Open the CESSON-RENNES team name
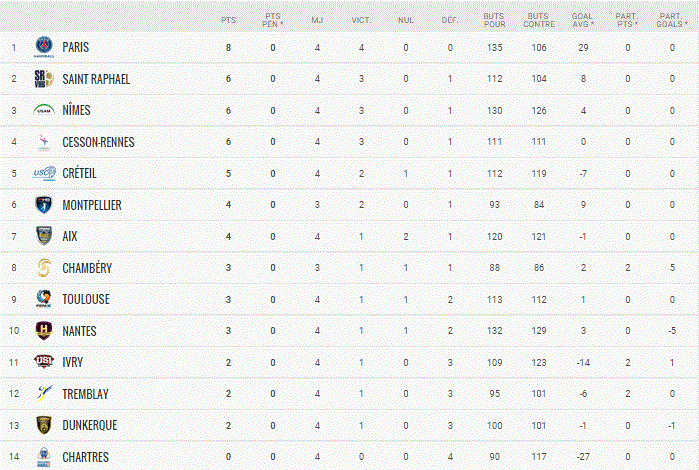 point(99,142)
